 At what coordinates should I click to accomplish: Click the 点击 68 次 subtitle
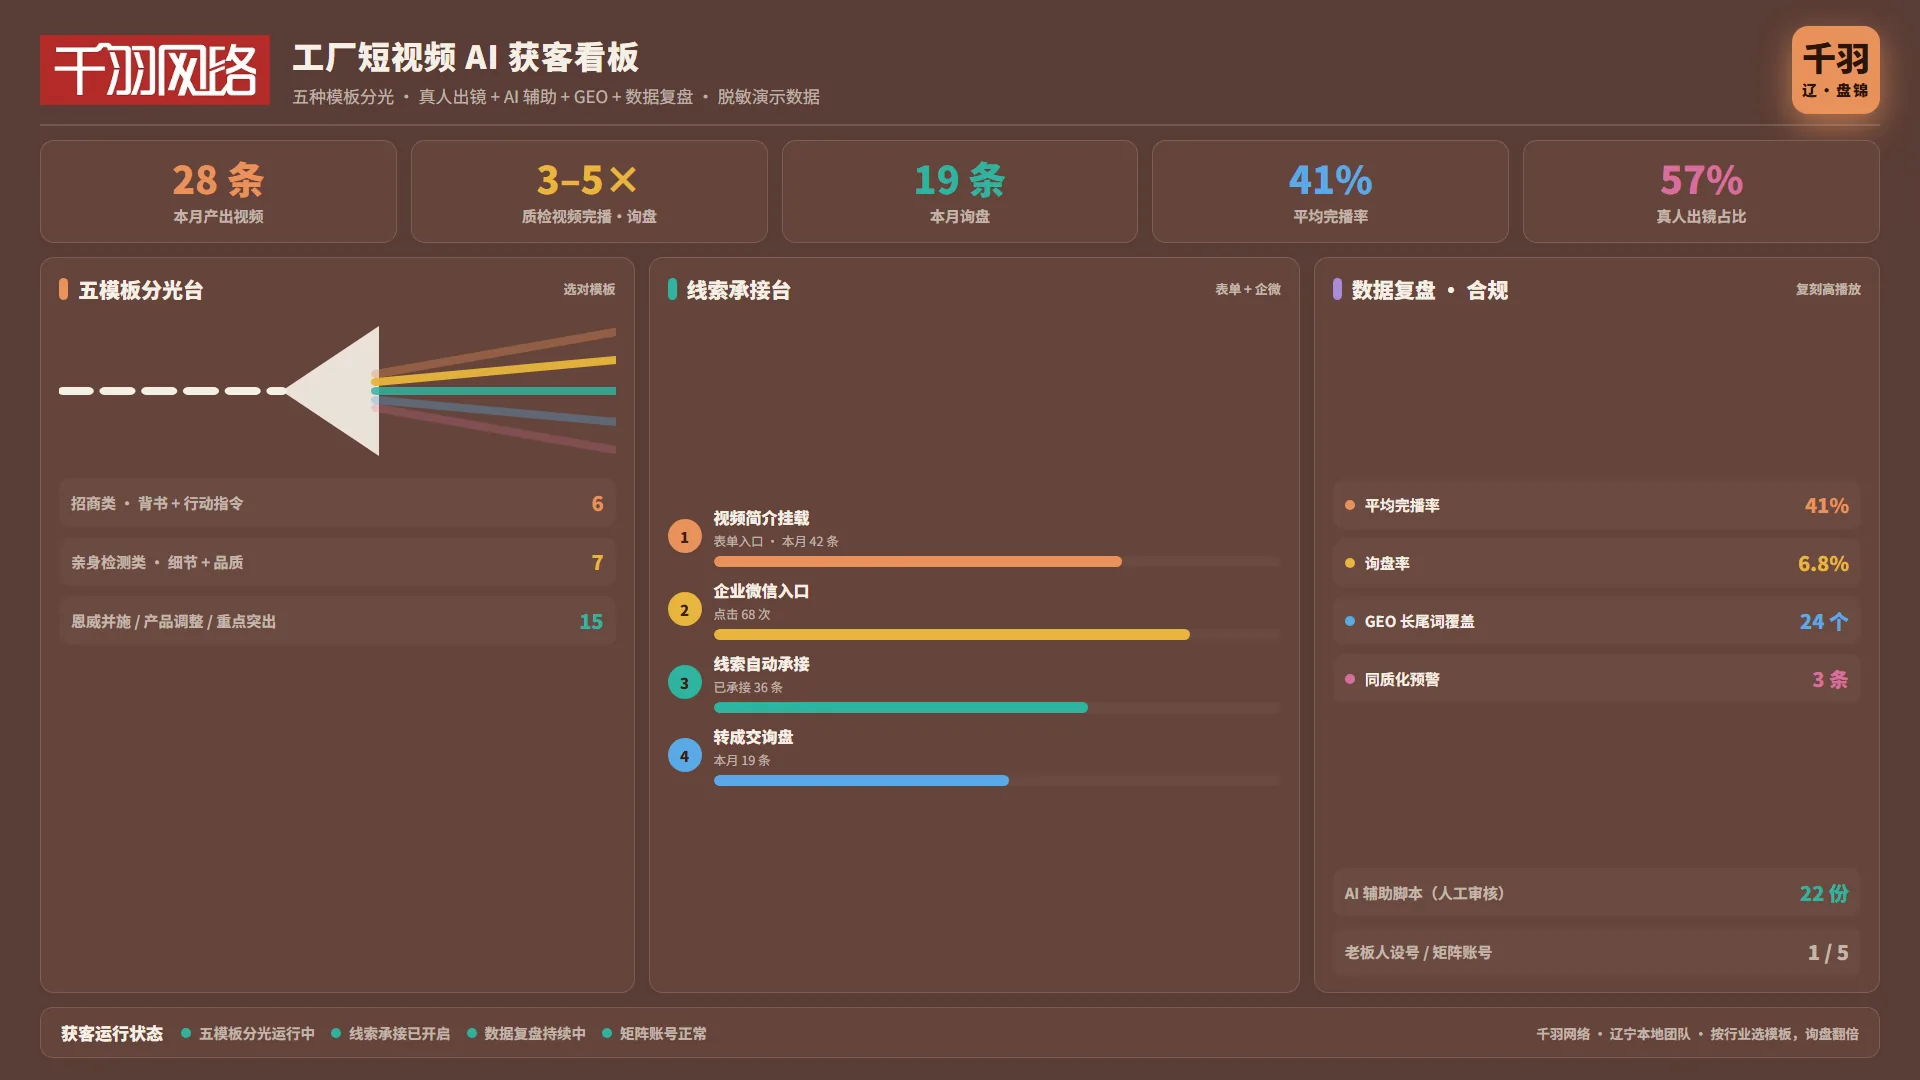[x=742, y=614]
